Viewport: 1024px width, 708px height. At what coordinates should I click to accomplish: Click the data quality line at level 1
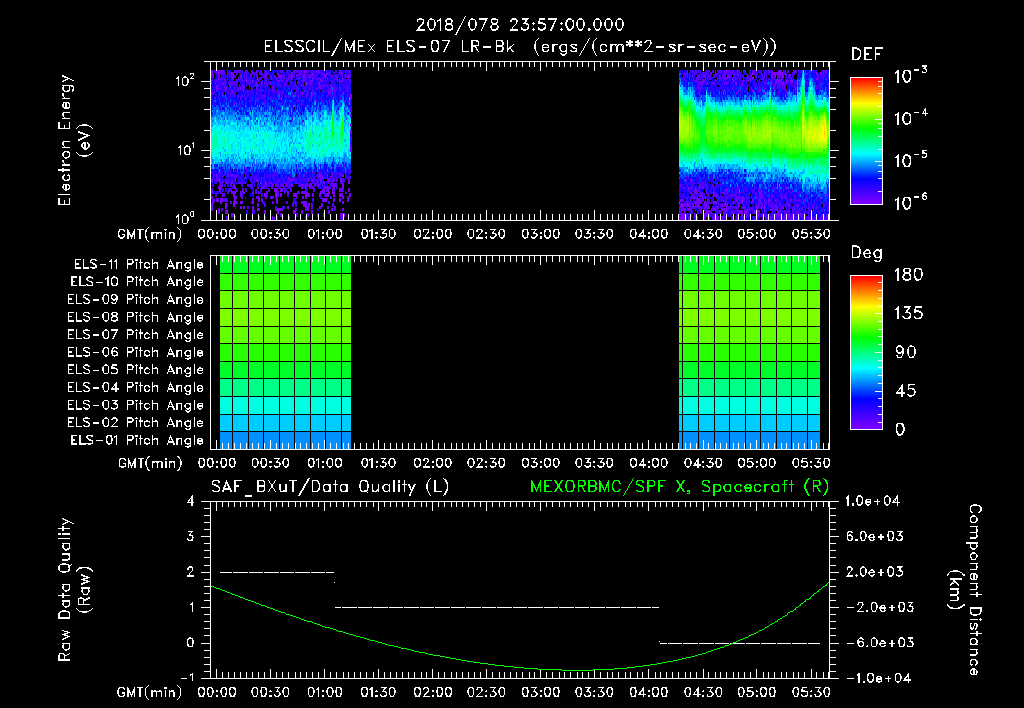coord(497,607)
